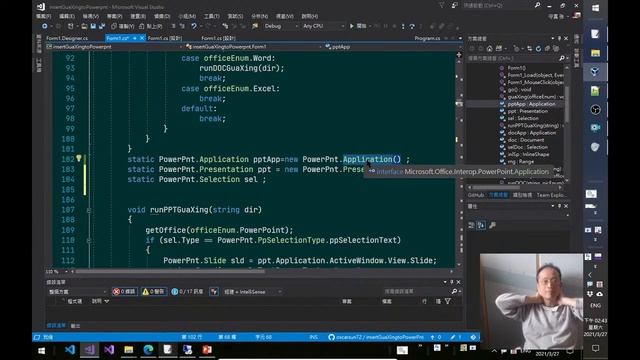Click the ENG language indicator in sidebar

click(x=595, y=306)
